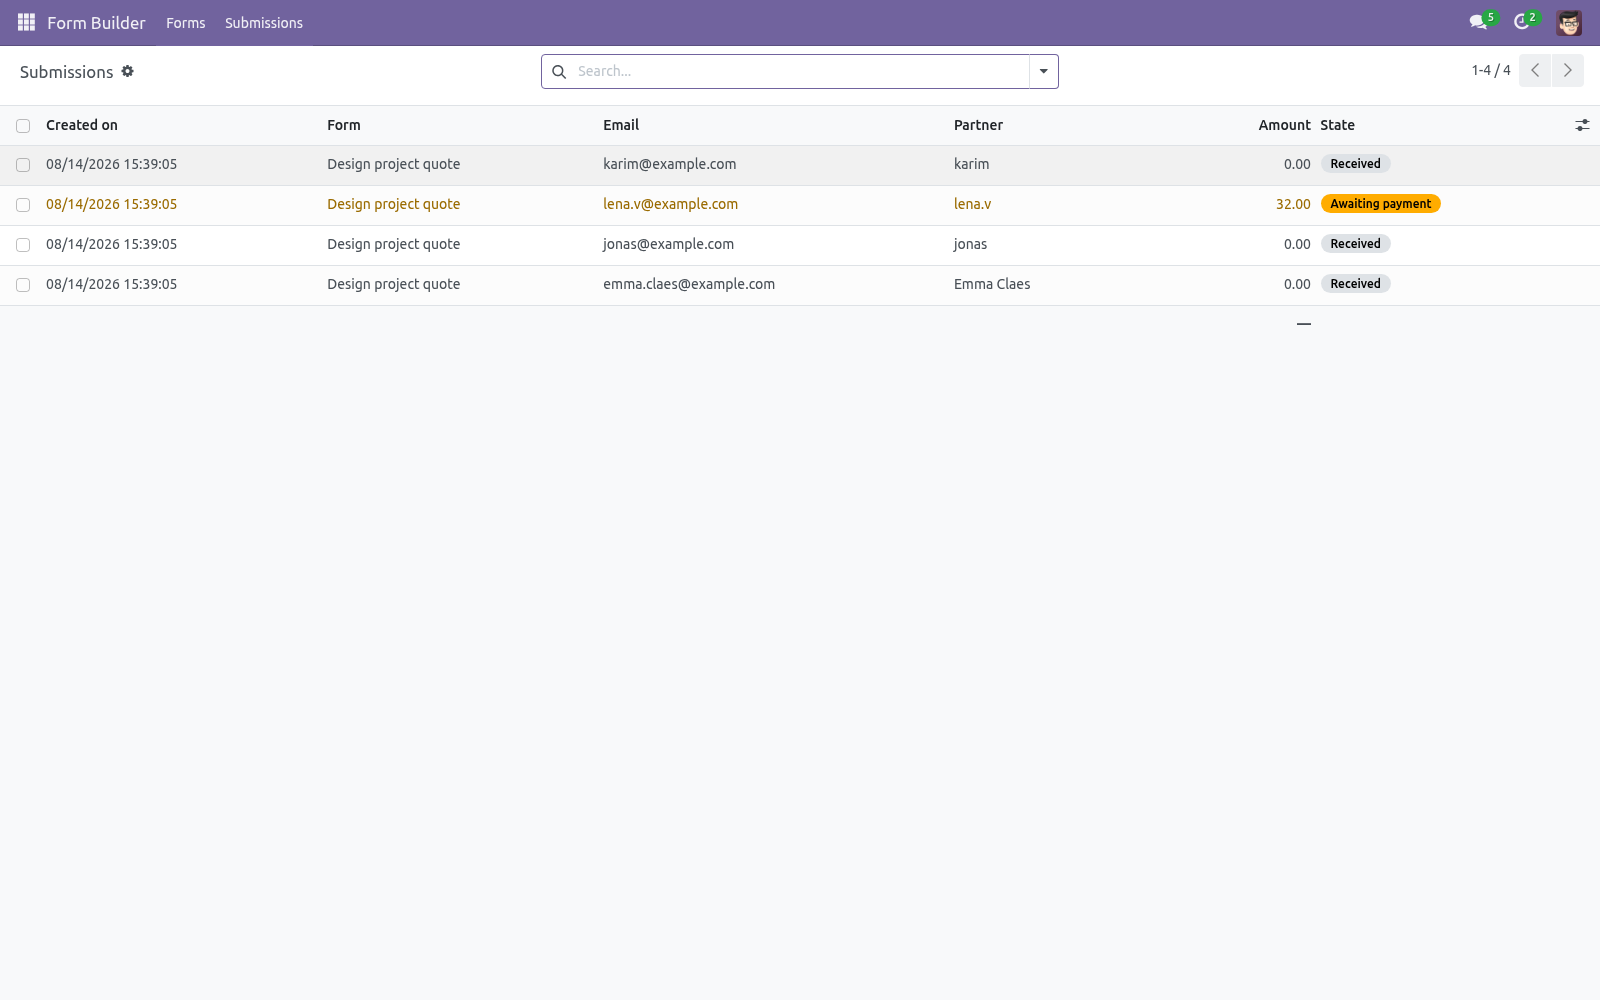
Task: Sort by Partner column header
Action: (x=978, y=125)
